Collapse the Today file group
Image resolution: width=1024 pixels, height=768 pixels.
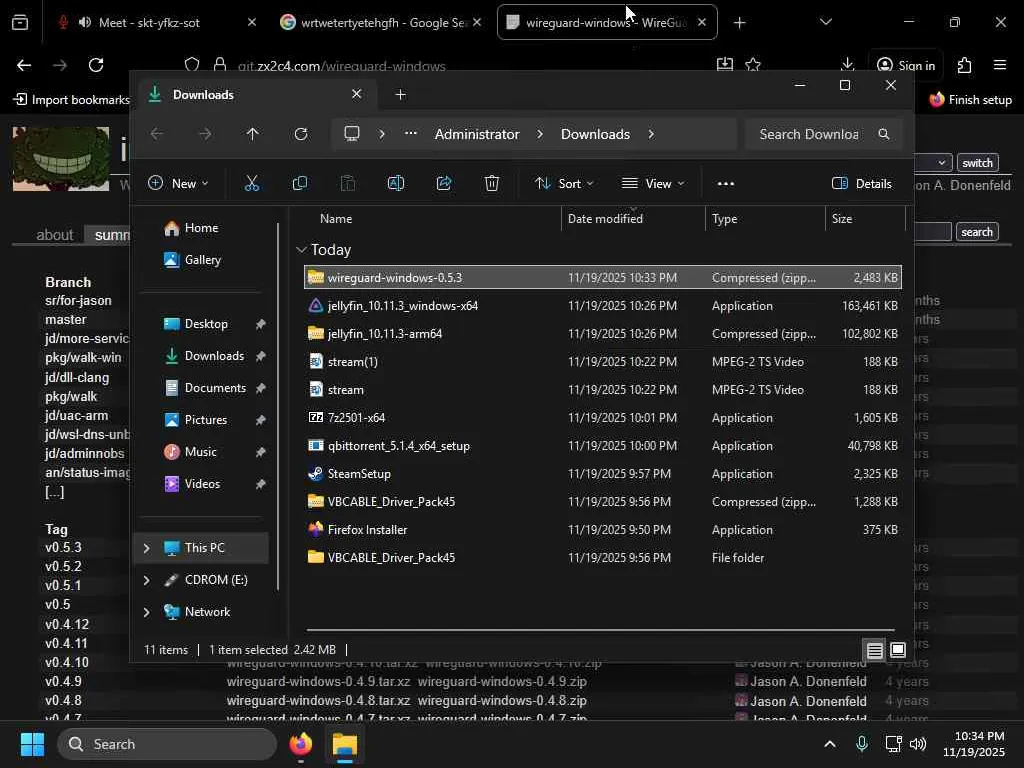click(301, 250)
